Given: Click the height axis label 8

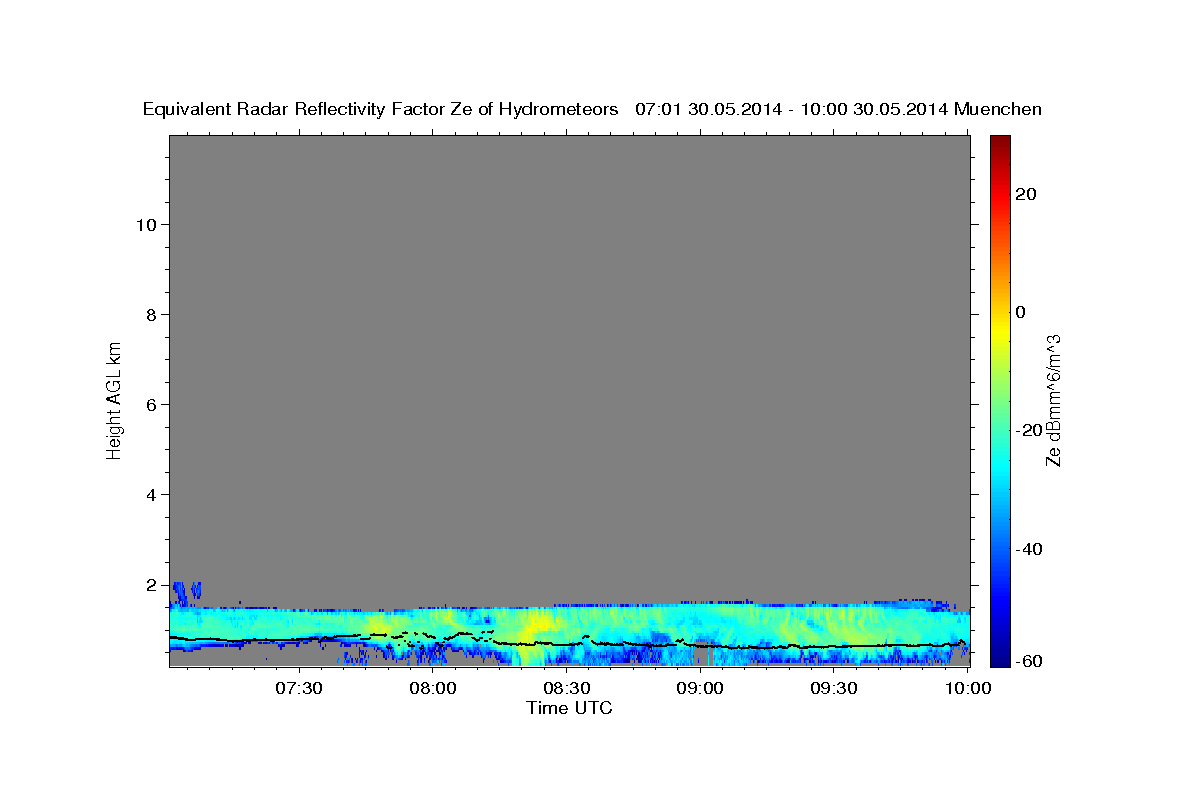Looking at the screenshot, I should 152,315.
